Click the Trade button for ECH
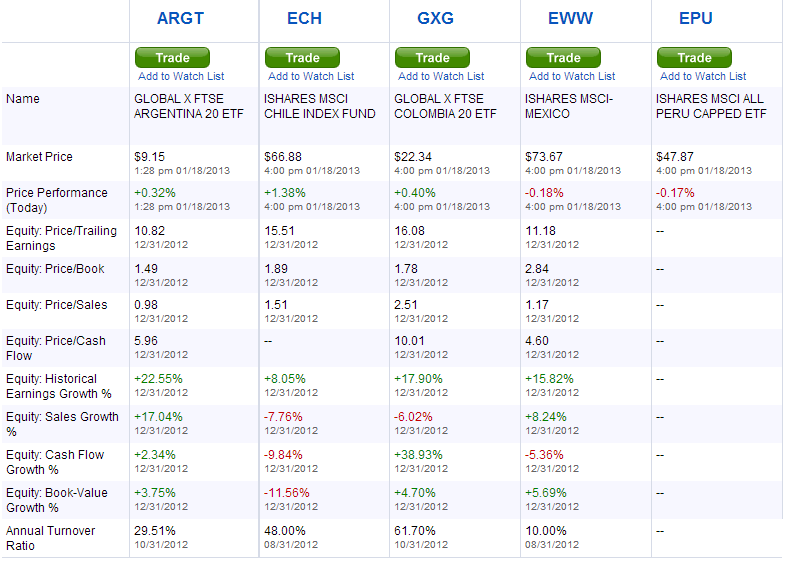The height and width of the screenshot is (561, 788). point(303,58)
